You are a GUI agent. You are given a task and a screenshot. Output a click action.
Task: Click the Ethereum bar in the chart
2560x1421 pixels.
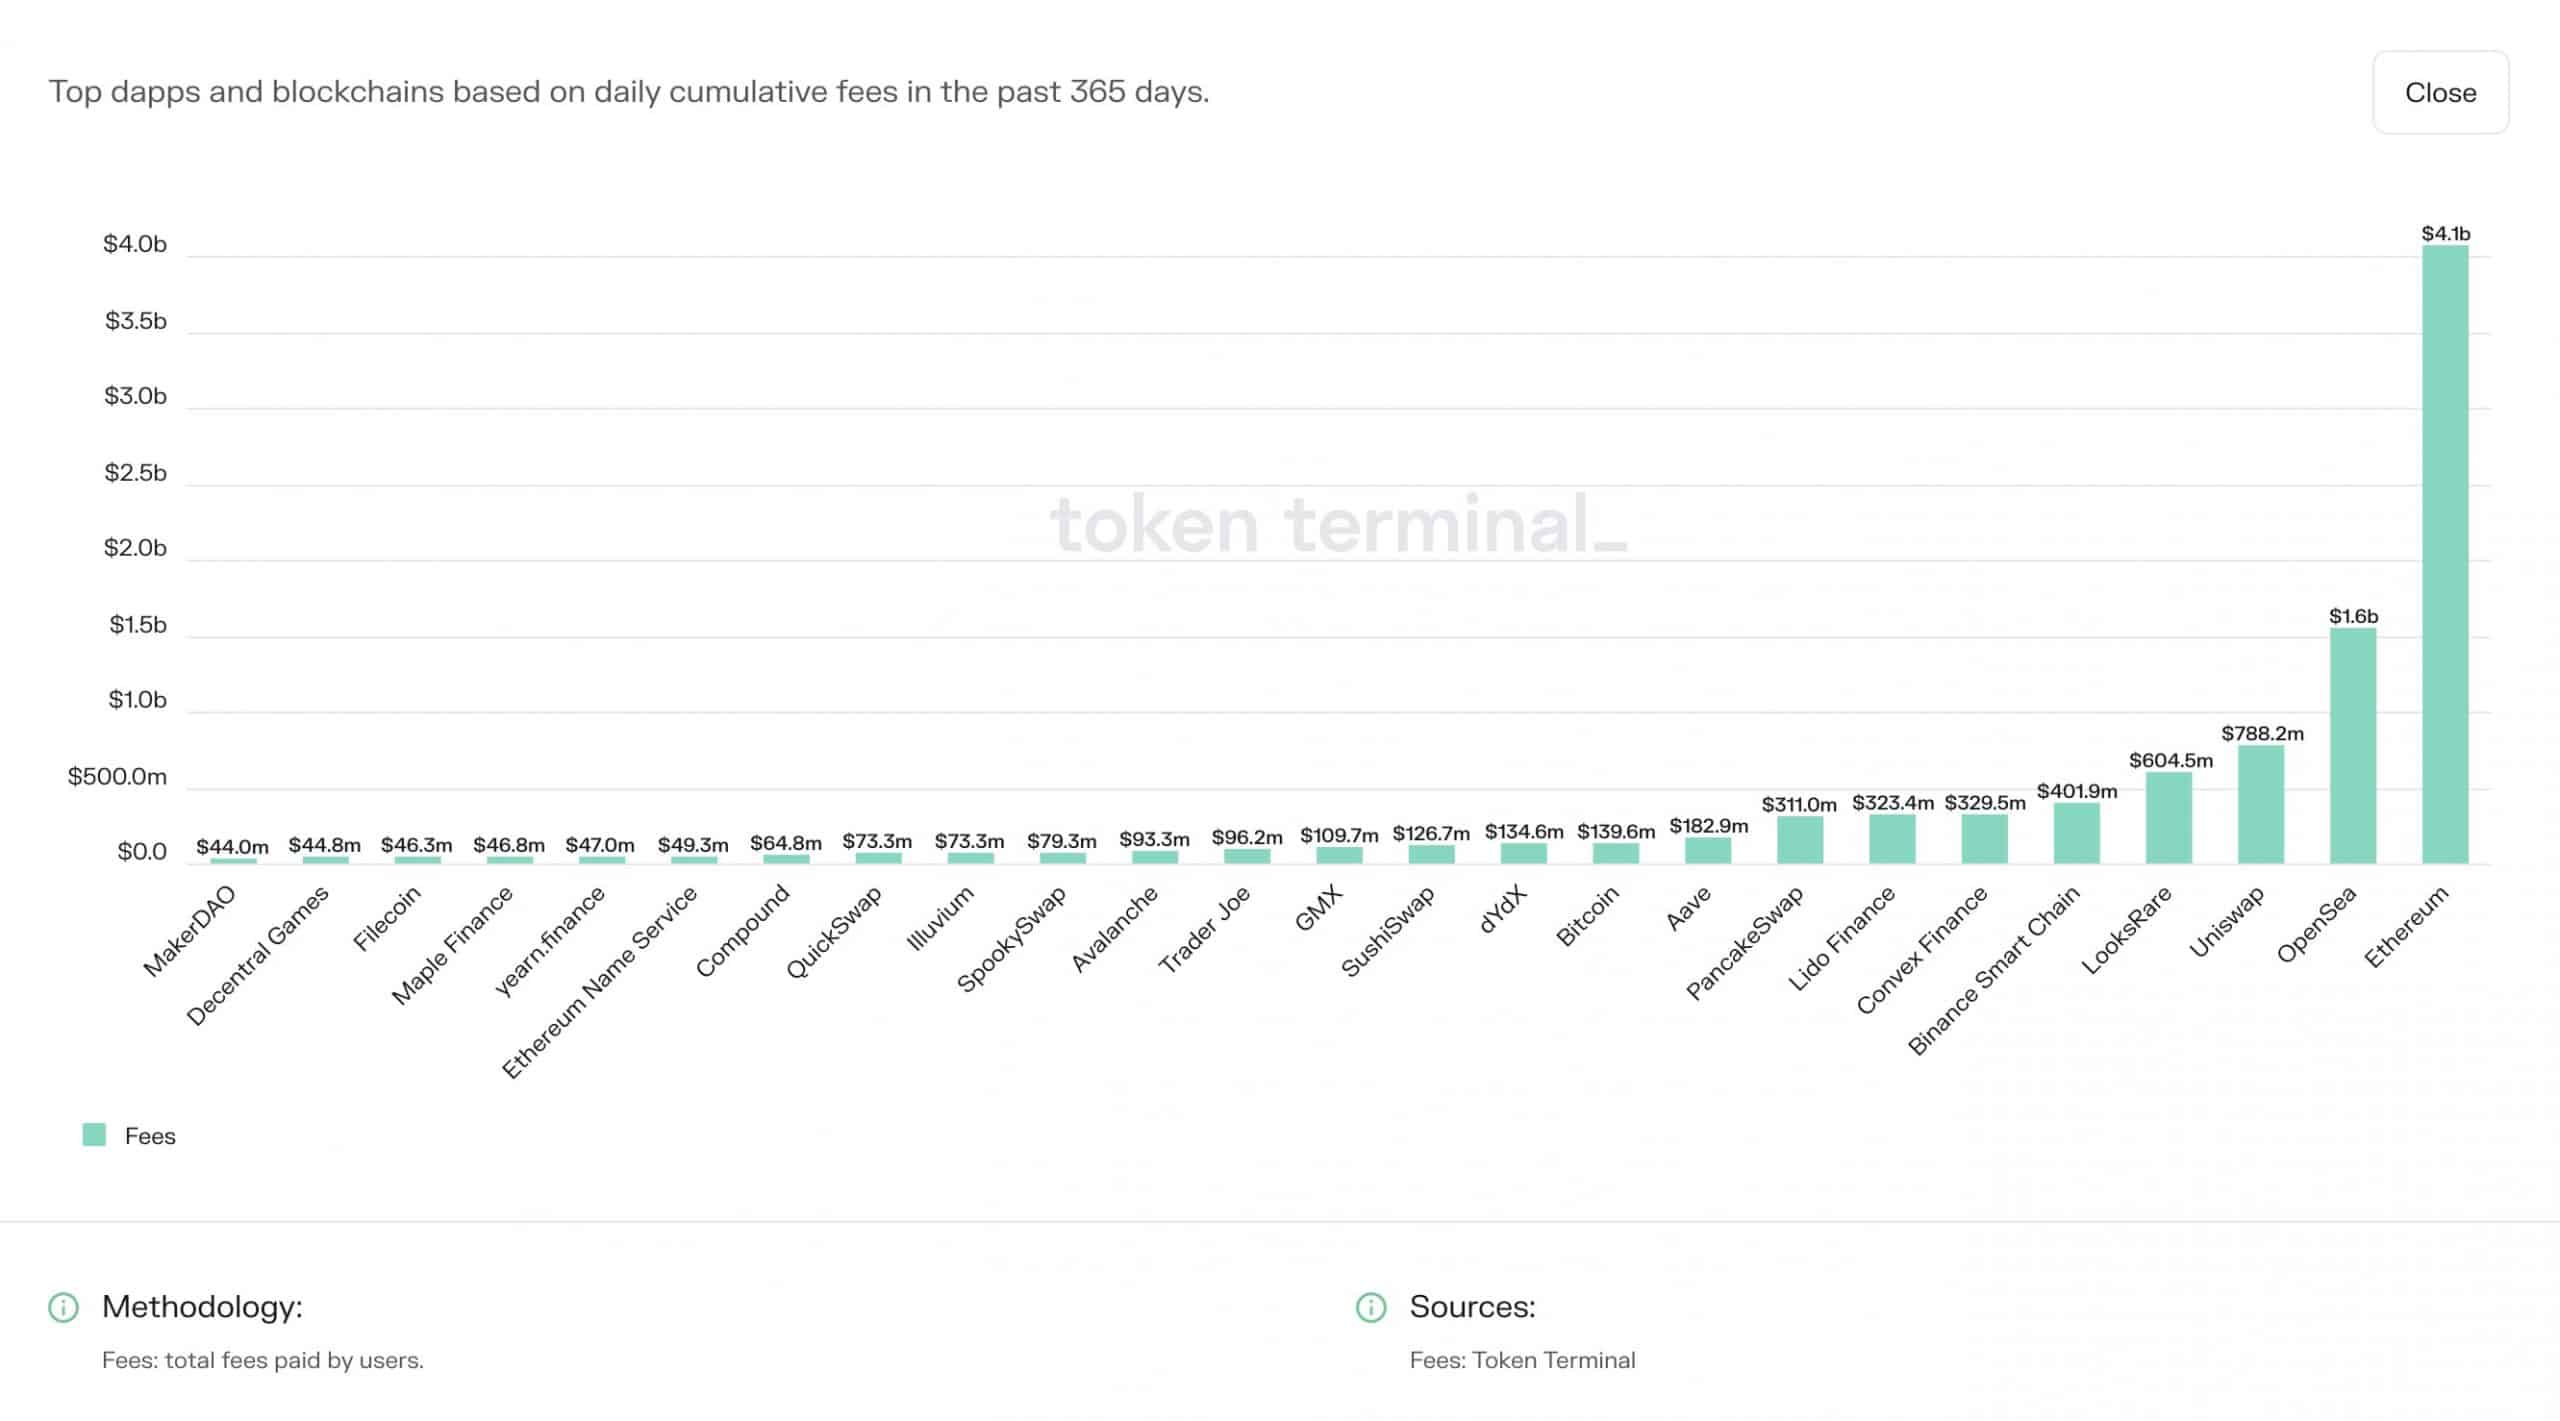tap(2444, 555)
